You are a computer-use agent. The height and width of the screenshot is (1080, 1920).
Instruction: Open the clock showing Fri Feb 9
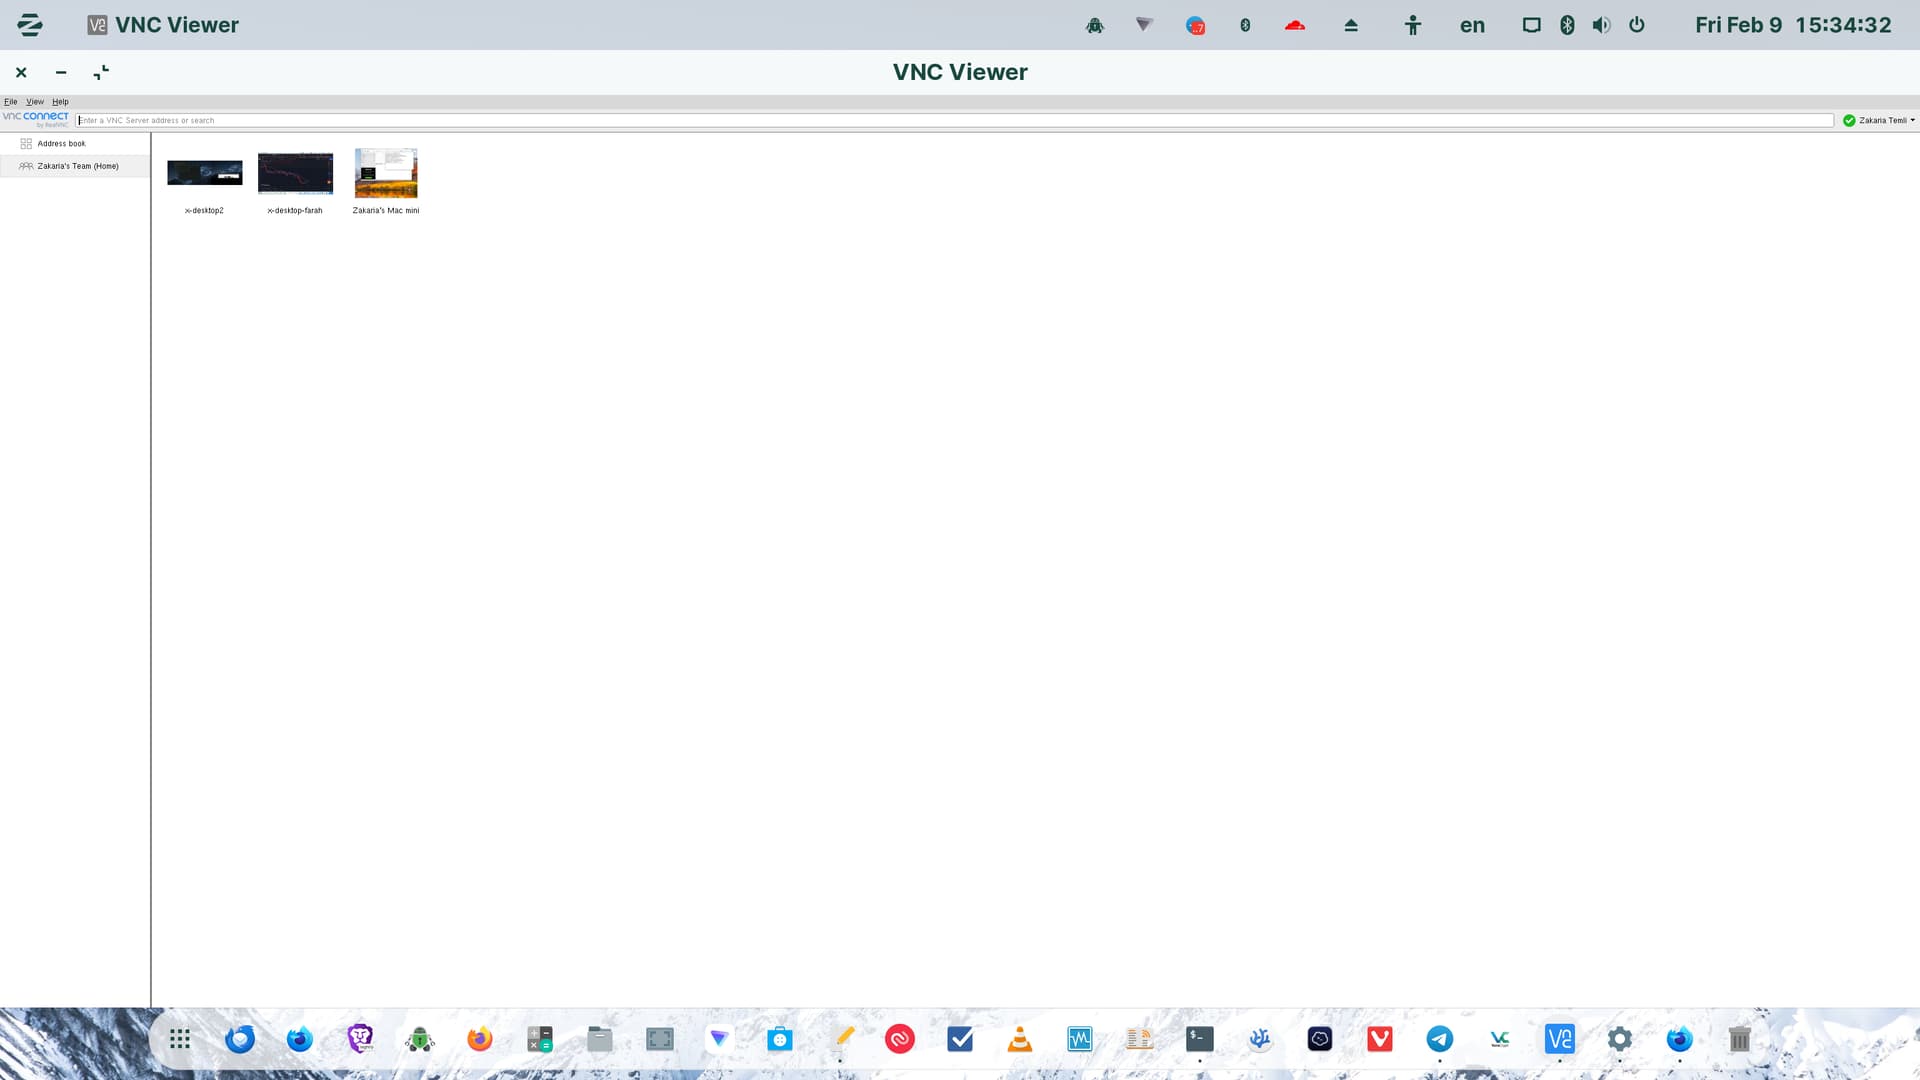pos(1793,25)
